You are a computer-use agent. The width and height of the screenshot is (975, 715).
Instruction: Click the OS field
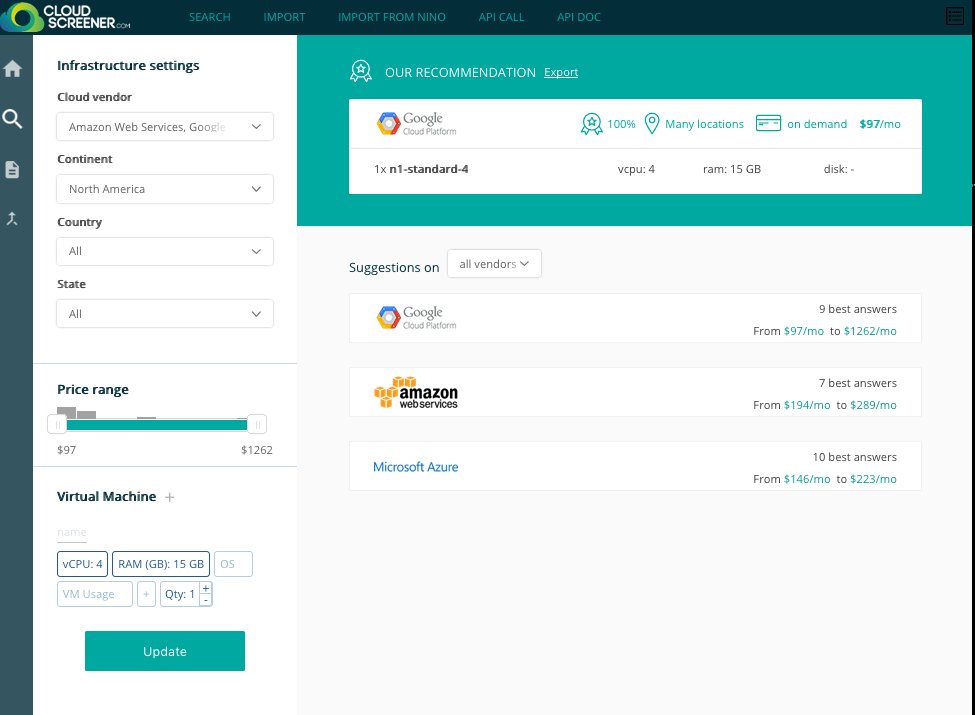[233, 564]
